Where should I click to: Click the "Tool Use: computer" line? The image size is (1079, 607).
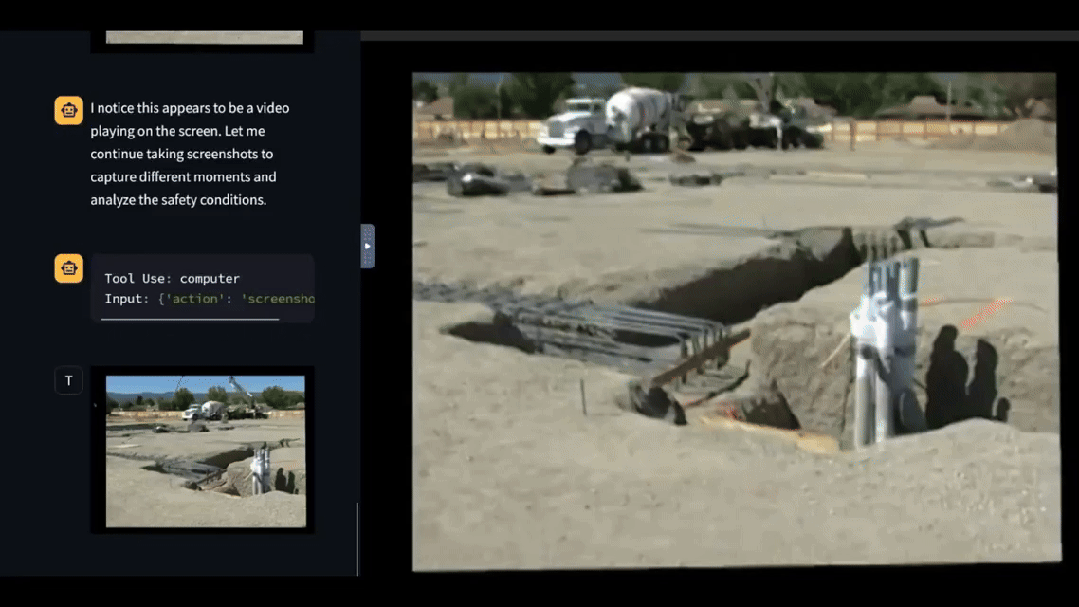point(172,279)
